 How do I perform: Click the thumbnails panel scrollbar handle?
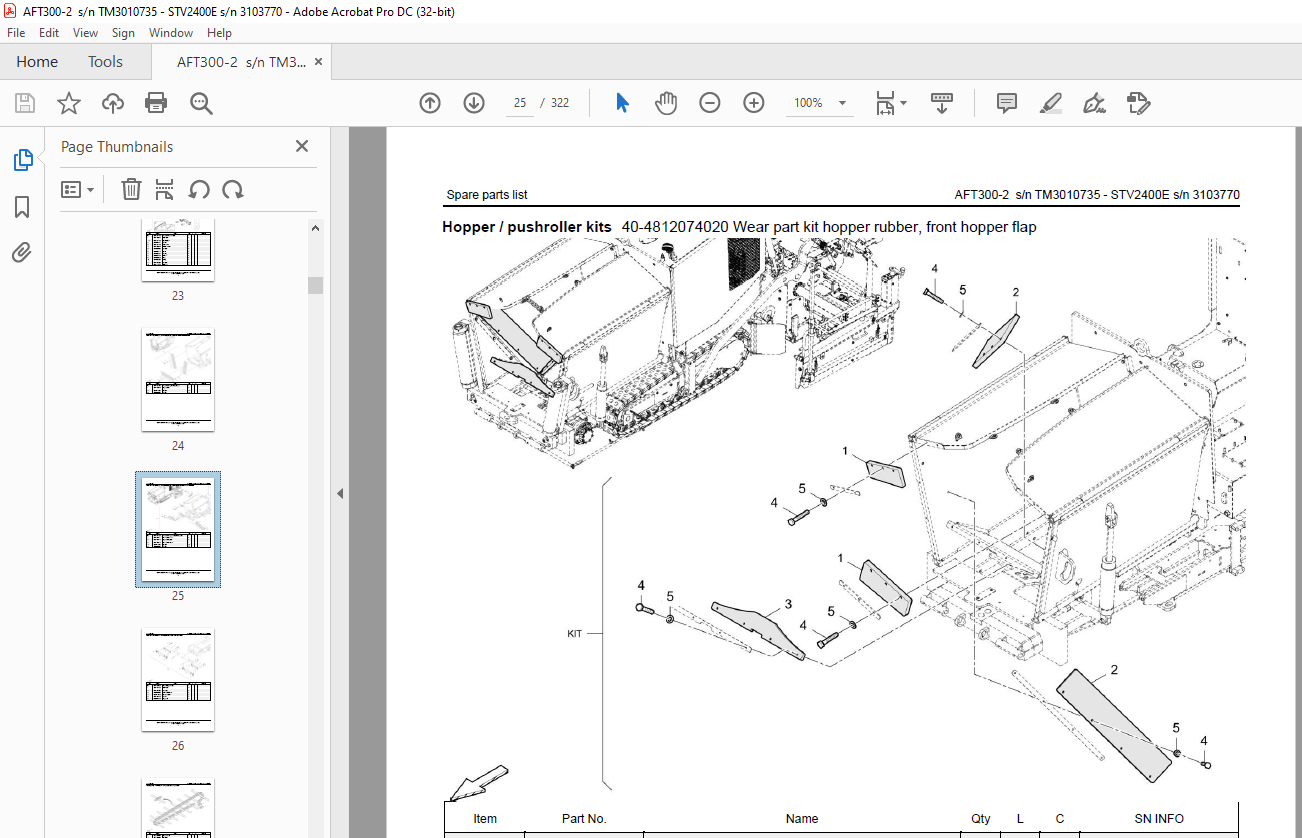(x=315, y=285)
